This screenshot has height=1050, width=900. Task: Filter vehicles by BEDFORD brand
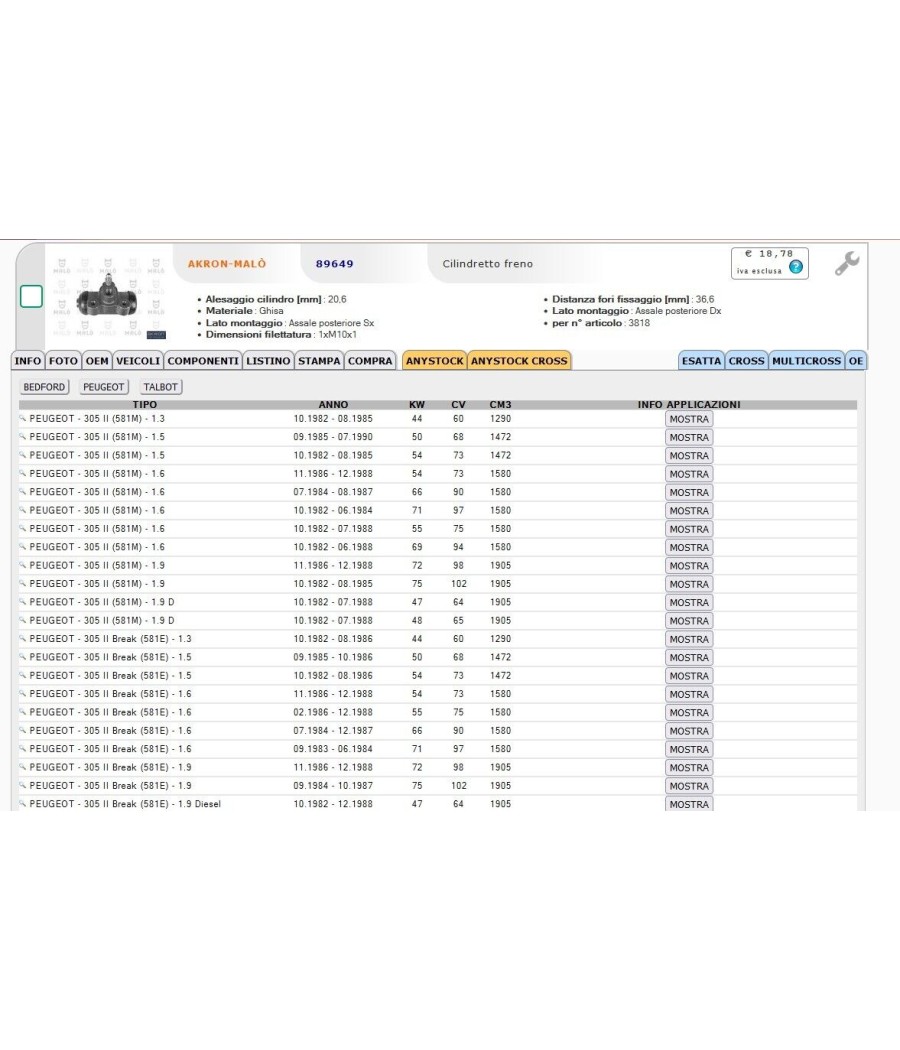coord(44,387)
